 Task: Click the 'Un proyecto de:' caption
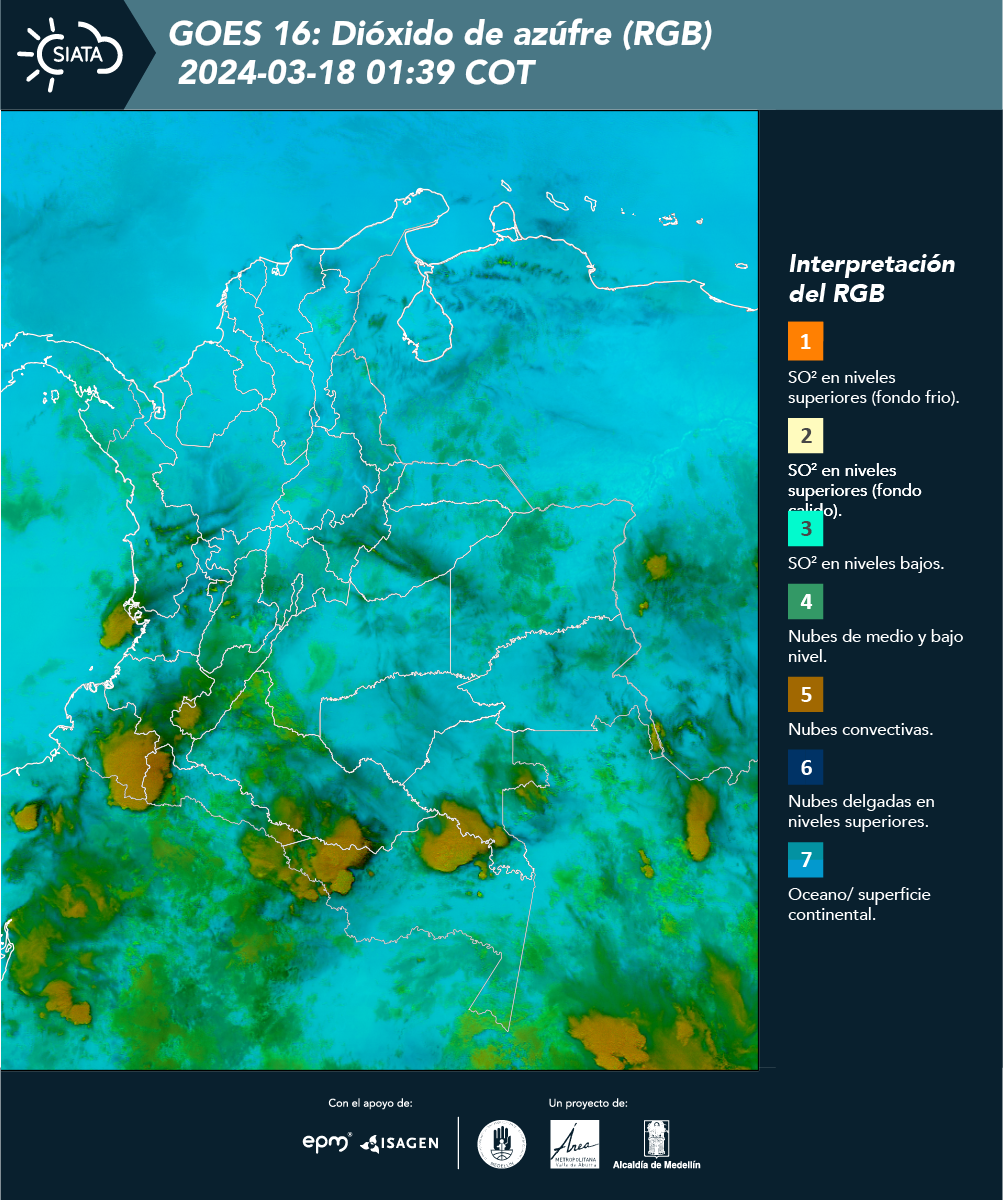pyautogui.click(x=588, y=1103)
